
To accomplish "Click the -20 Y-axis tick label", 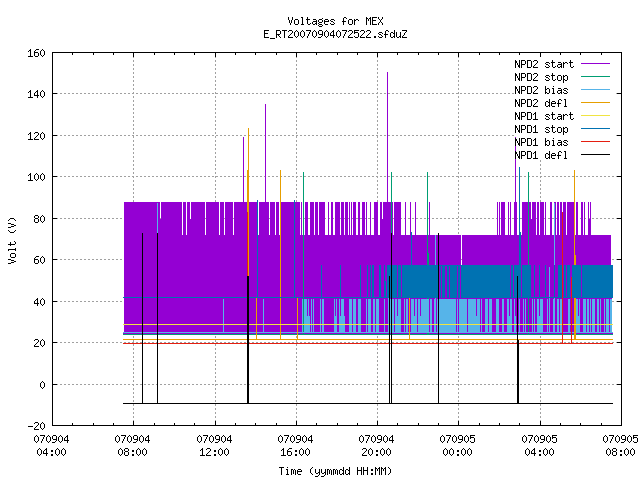I will (36, 426).
